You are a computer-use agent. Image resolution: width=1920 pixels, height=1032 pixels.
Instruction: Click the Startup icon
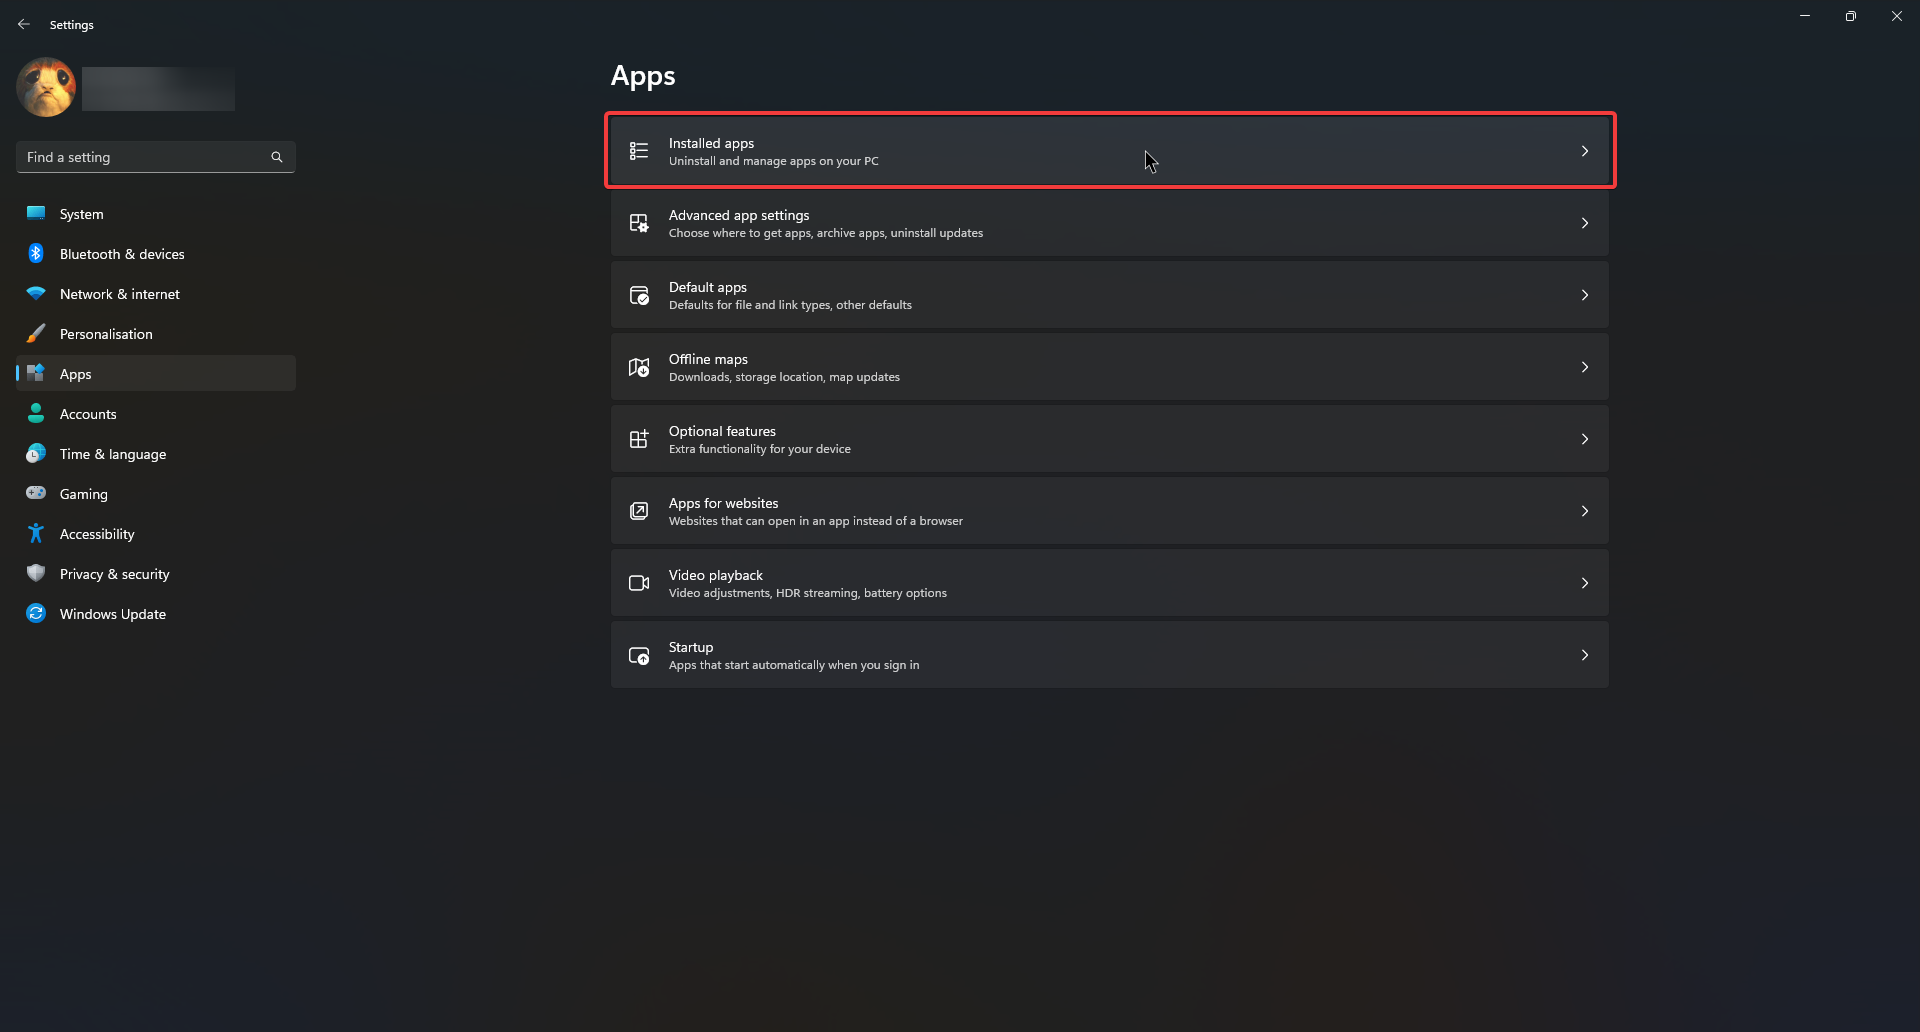639,655
